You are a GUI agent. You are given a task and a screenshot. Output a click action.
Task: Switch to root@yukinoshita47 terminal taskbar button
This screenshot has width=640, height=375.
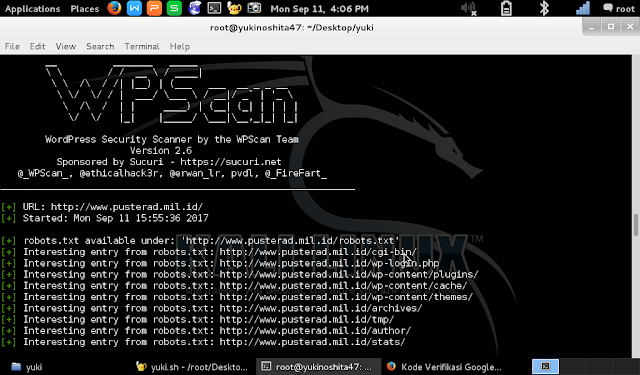[x=318, y=367]
